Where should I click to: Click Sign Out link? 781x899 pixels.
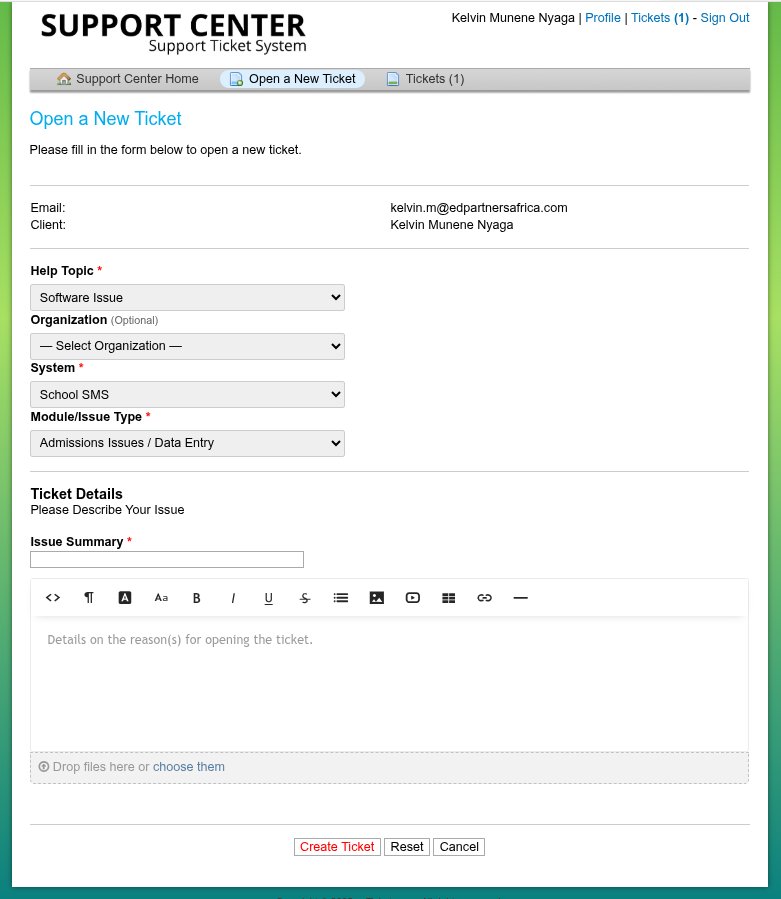point(725,18)
